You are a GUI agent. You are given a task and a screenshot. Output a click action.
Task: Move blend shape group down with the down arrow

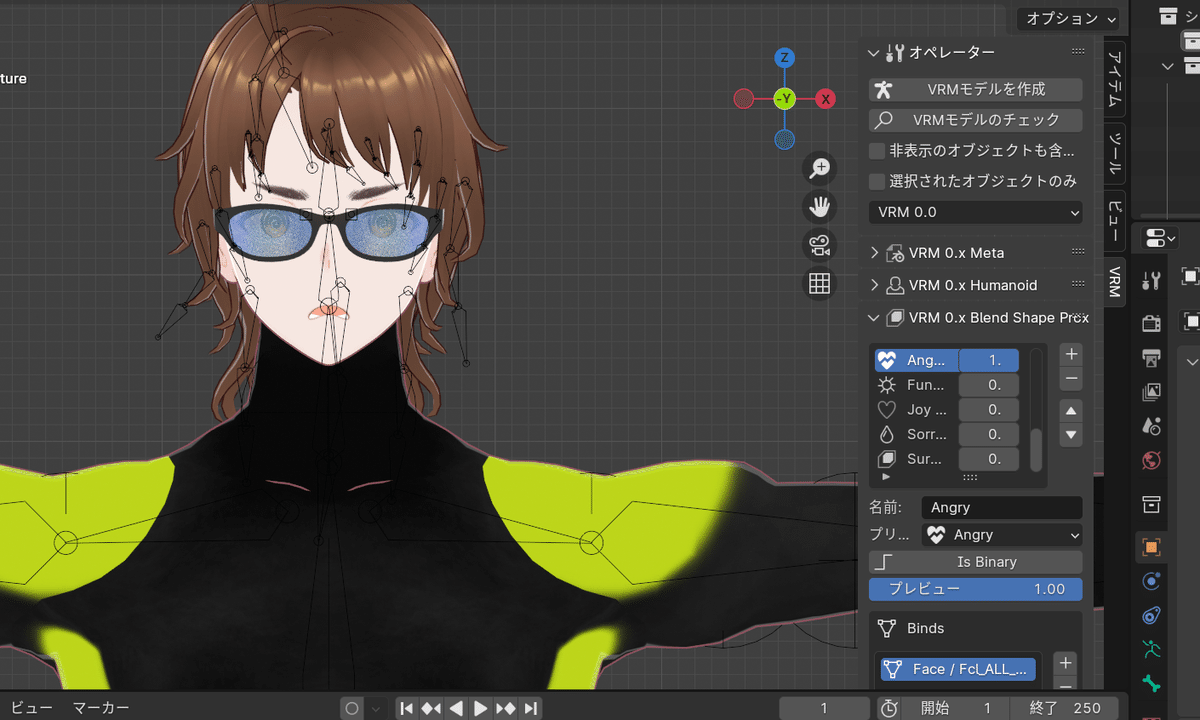coord(1071,435)
